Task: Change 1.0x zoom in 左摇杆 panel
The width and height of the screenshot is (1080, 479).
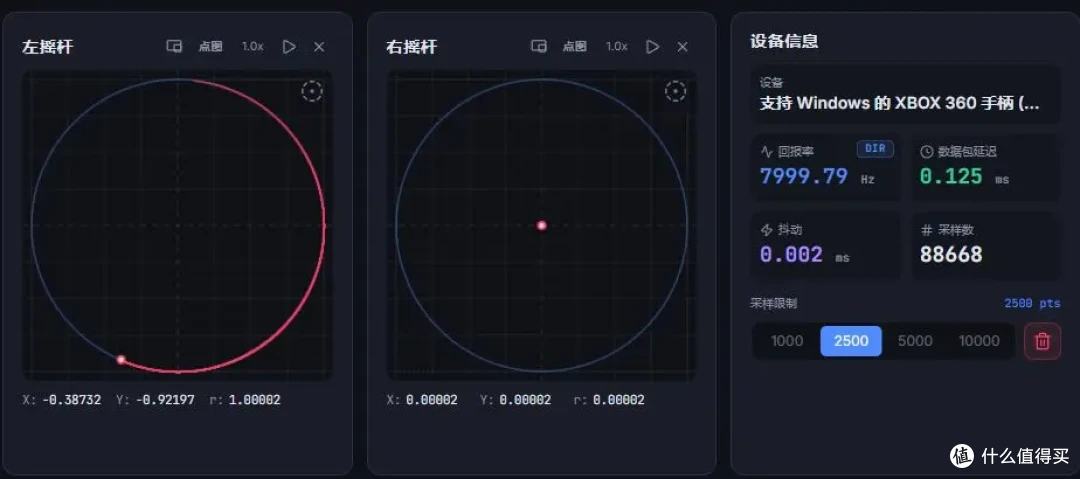Action: coord(252,46)
